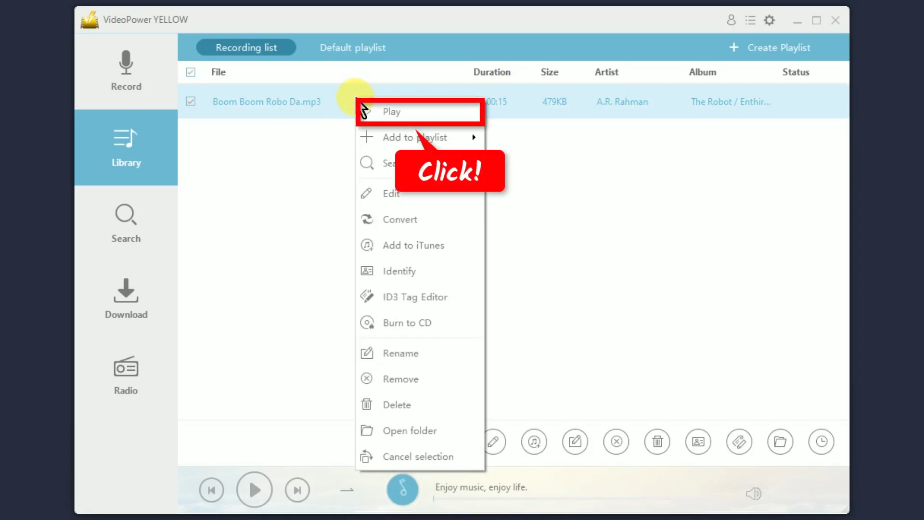Open the Search section in sidebar
924x520 pixels.
click(x=126, y=223)
